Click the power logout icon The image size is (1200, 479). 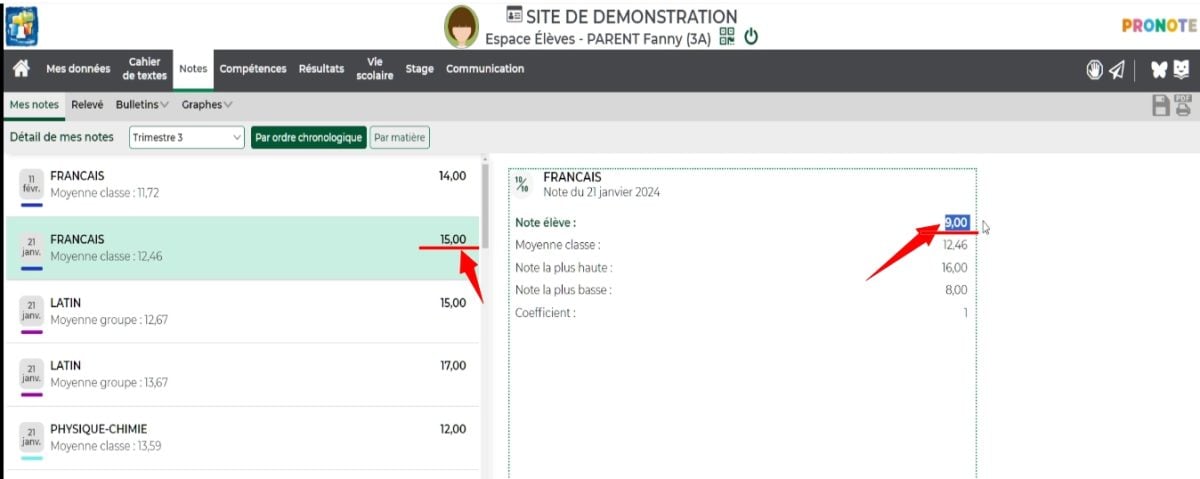(751, 37)
